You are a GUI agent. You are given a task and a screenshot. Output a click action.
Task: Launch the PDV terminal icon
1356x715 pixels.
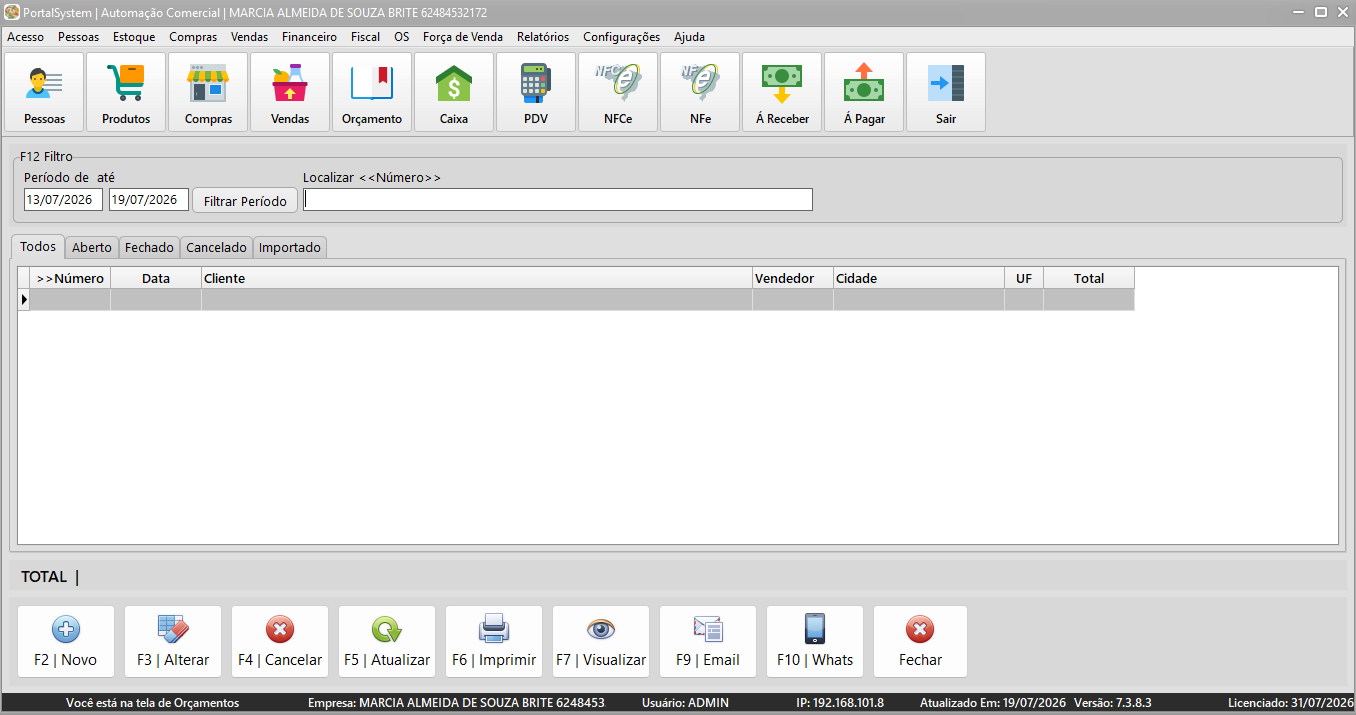coord(536,92)
